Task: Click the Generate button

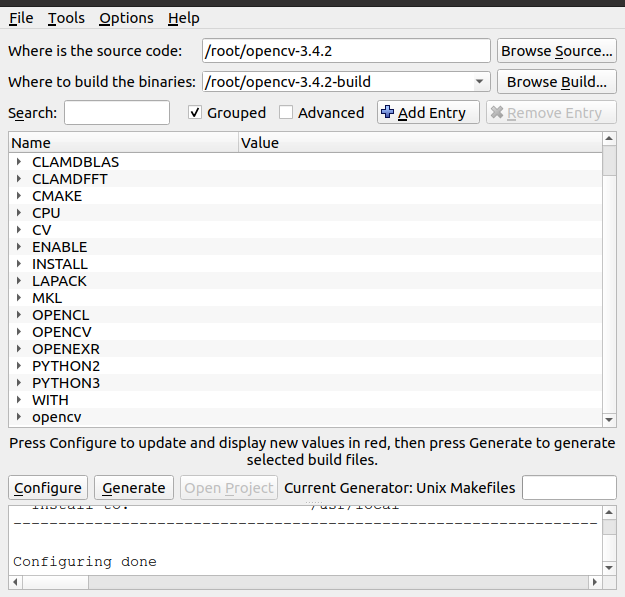Action: coord(134,487)
